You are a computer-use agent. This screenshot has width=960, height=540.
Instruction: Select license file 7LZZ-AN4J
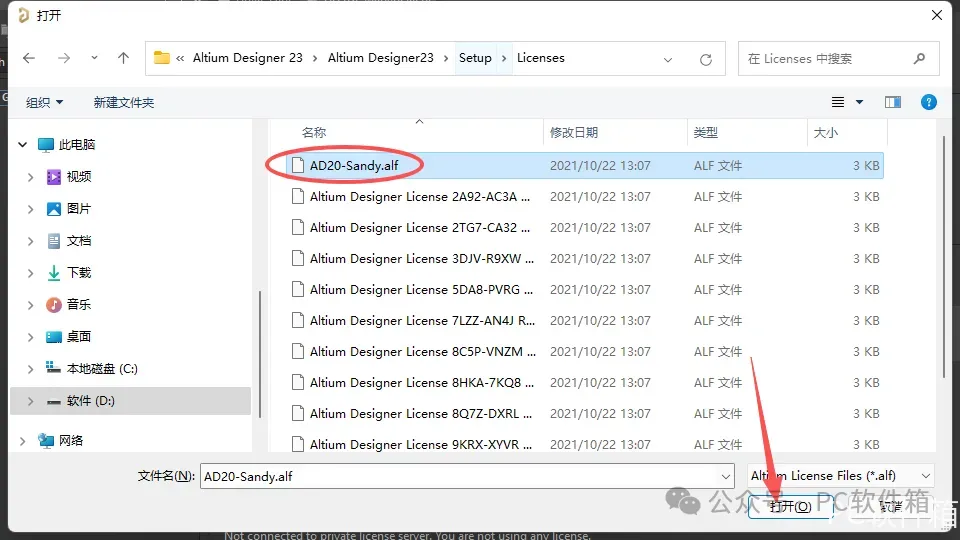click(585, 321)
